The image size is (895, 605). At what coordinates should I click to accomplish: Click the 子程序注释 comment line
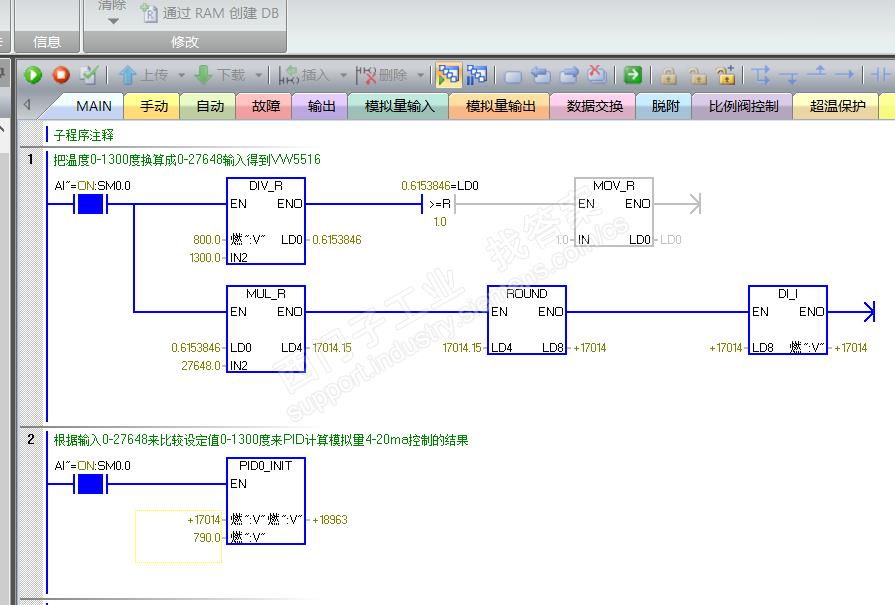tap(84, 135)
